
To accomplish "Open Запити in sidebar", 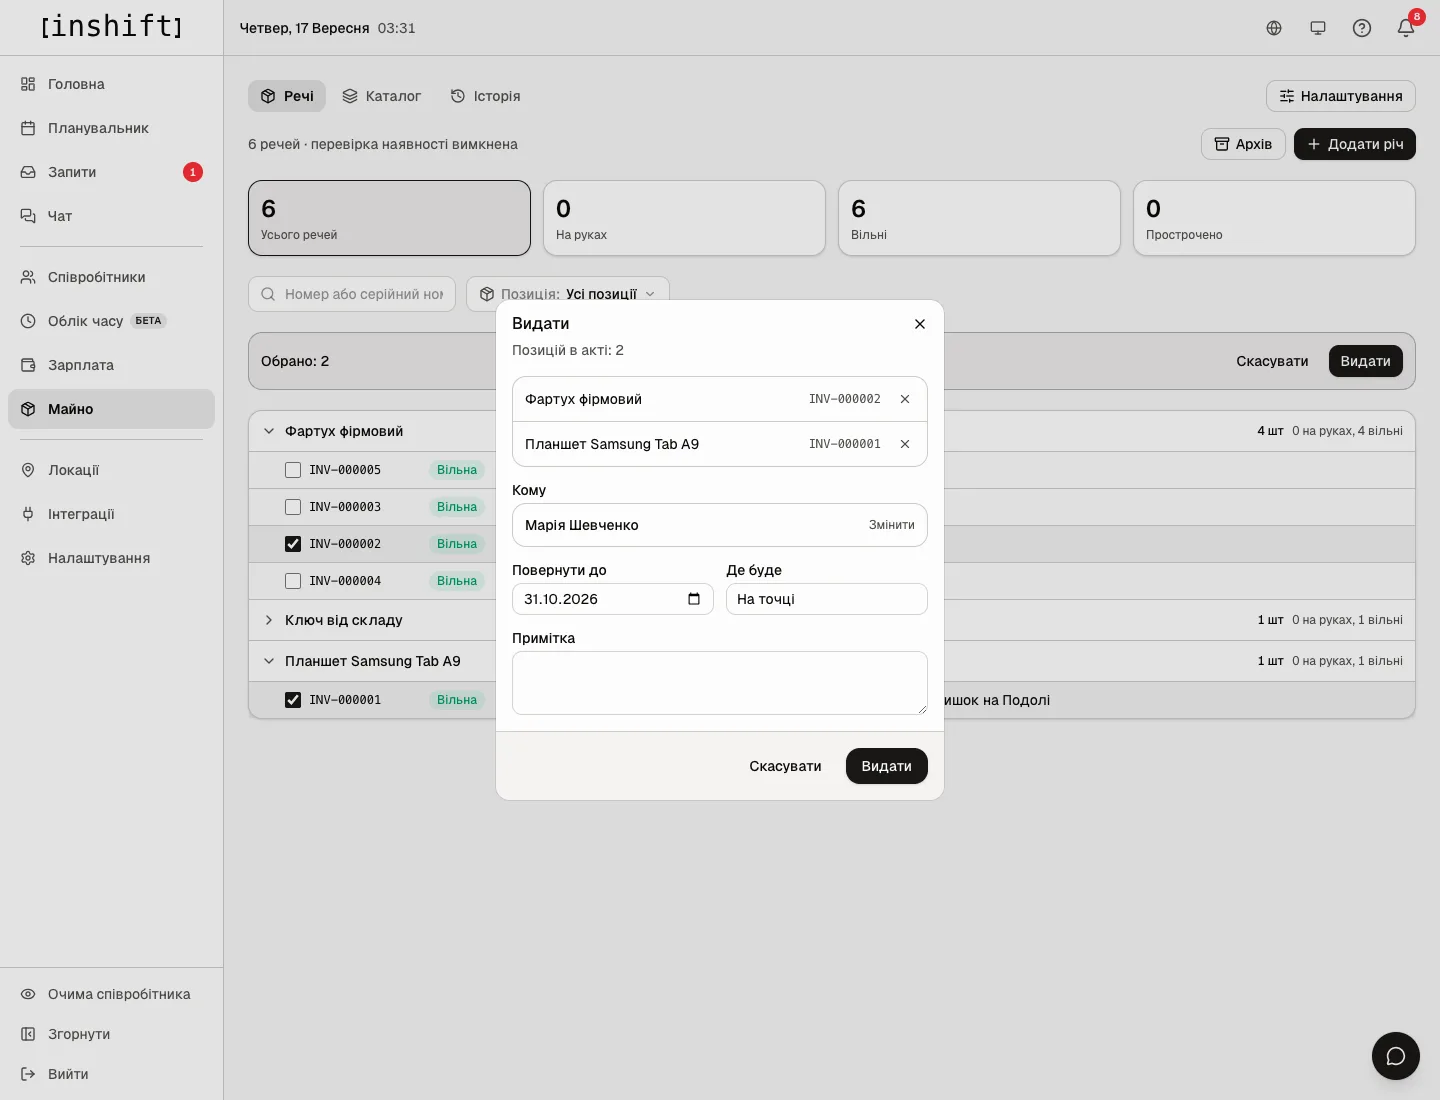I will tap(111, 172).
